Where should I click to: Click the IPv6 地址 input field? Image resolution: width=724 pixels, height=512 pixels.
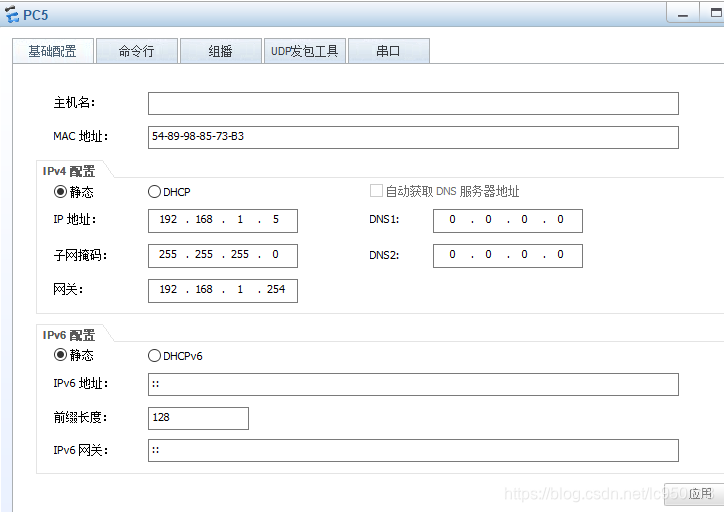(413, 385)
